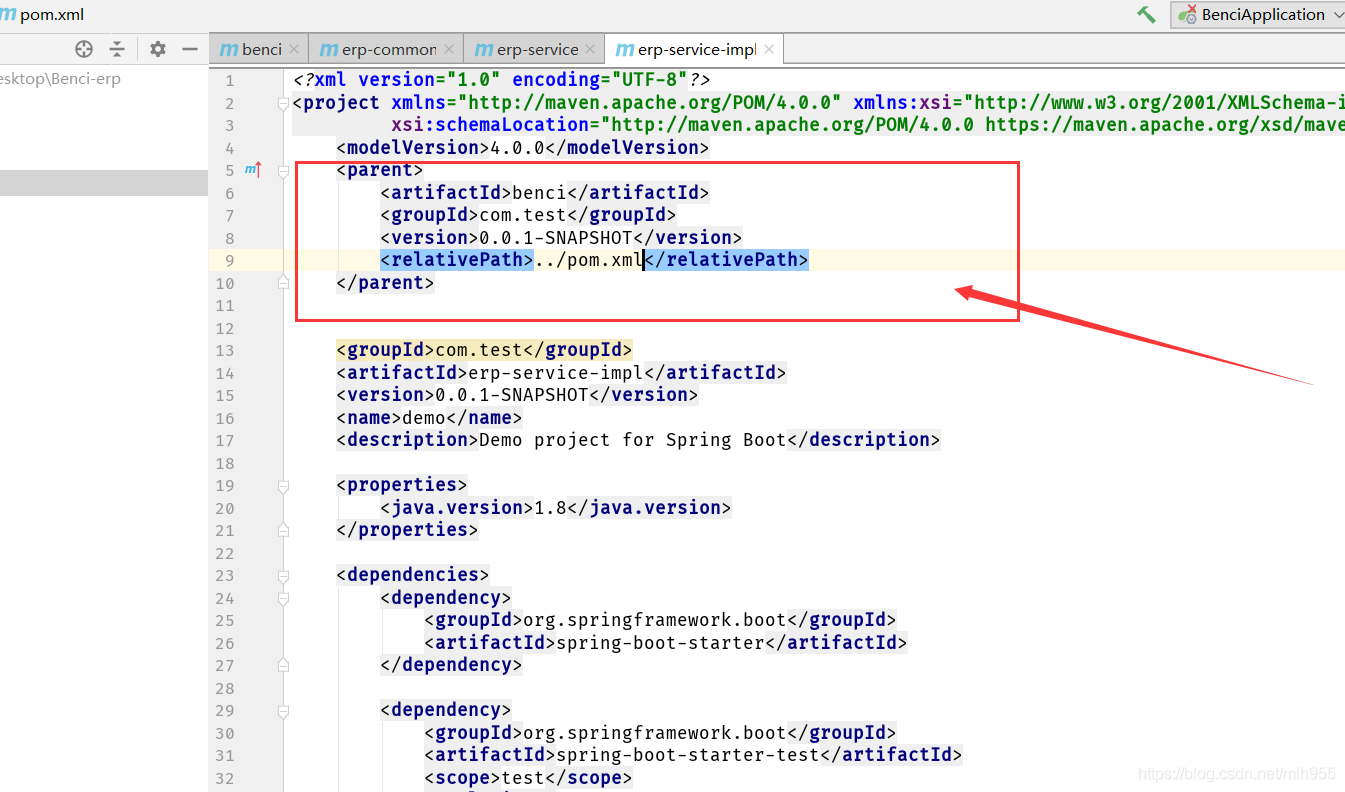Image resolution: width=1345 pixels, height=792 pixels.
Task: Click fold end marker at line 27
Action: pos(283,665)
